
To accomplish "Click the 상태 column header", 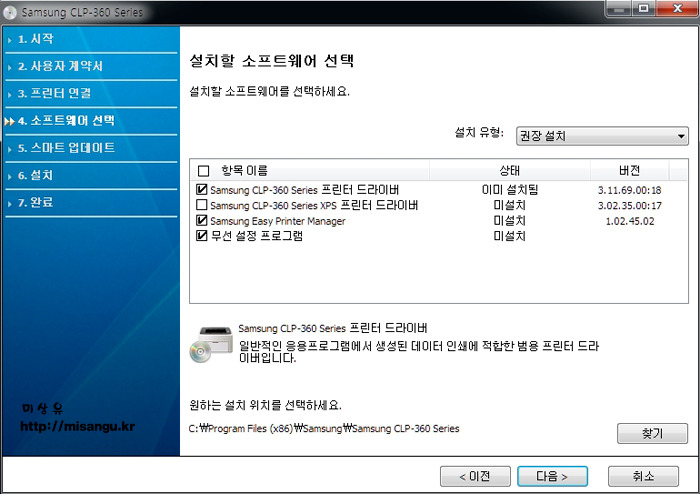I will (509, 170).
